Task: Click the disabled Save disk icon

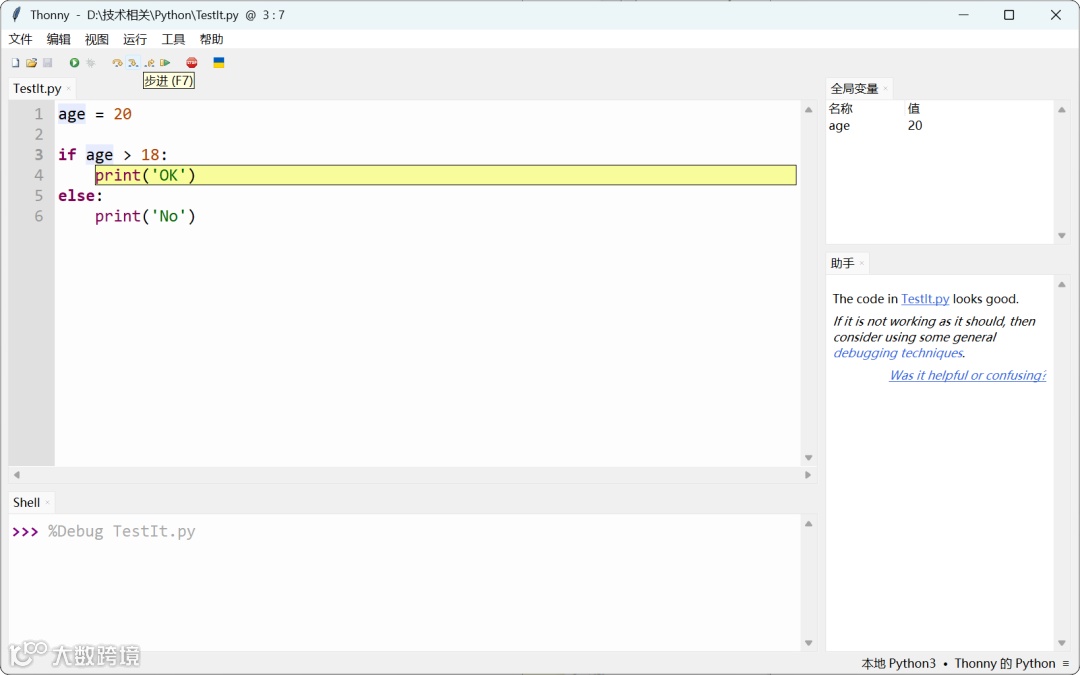Action: (x=48, y=63)
